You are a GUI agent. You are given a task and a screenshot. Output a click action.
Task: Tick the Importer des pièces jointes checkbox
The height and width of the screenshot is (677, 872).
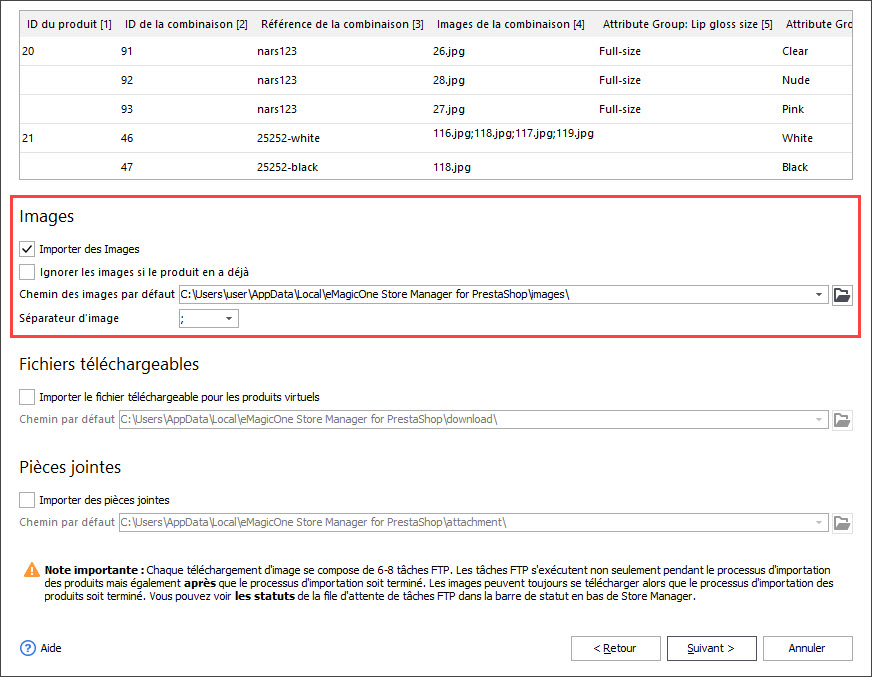27,500
